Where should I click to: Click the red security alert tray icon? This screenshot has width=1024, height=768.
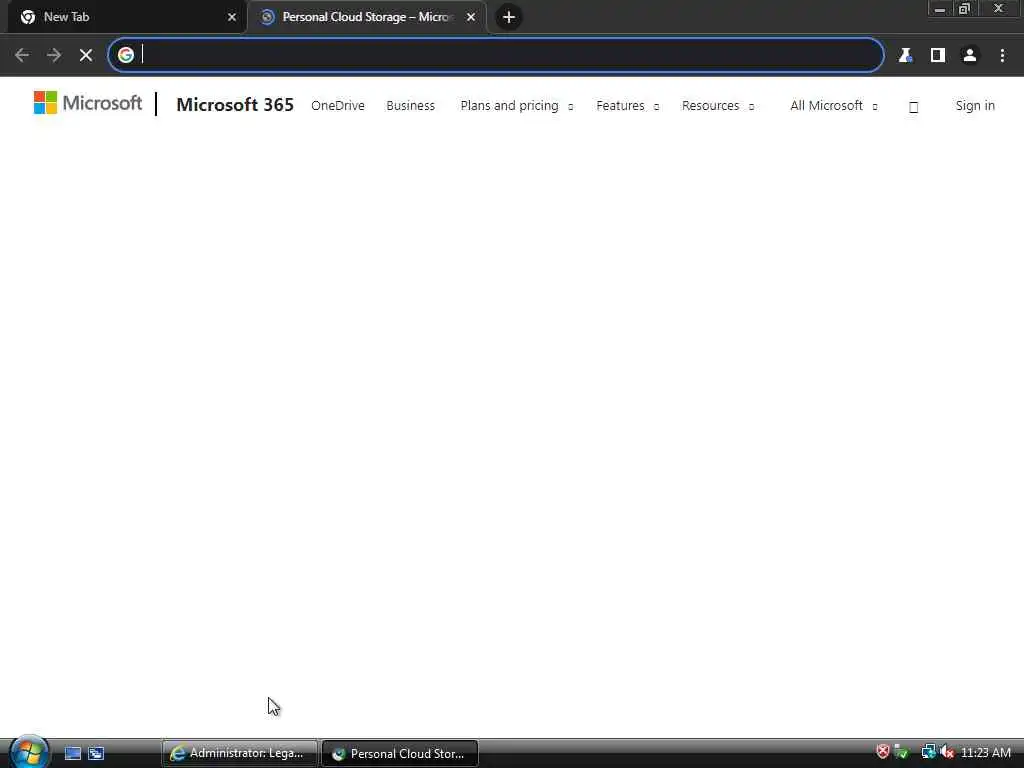[883, 752]
